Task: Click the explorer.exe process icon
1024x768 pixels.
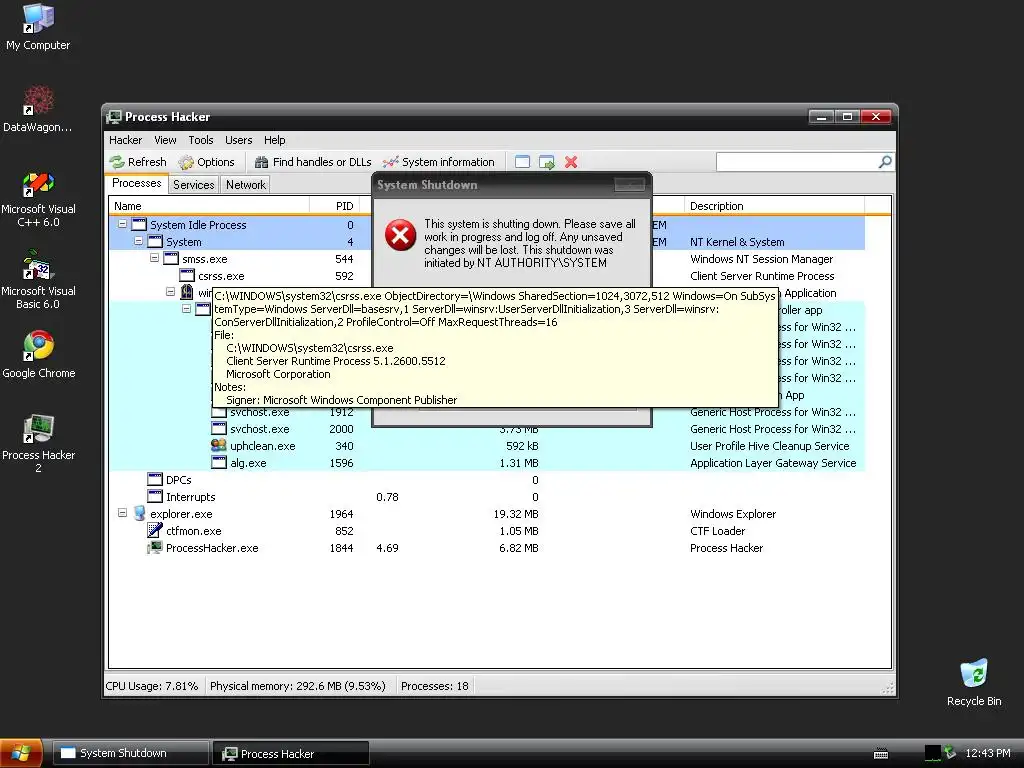Action: [139, 513]
